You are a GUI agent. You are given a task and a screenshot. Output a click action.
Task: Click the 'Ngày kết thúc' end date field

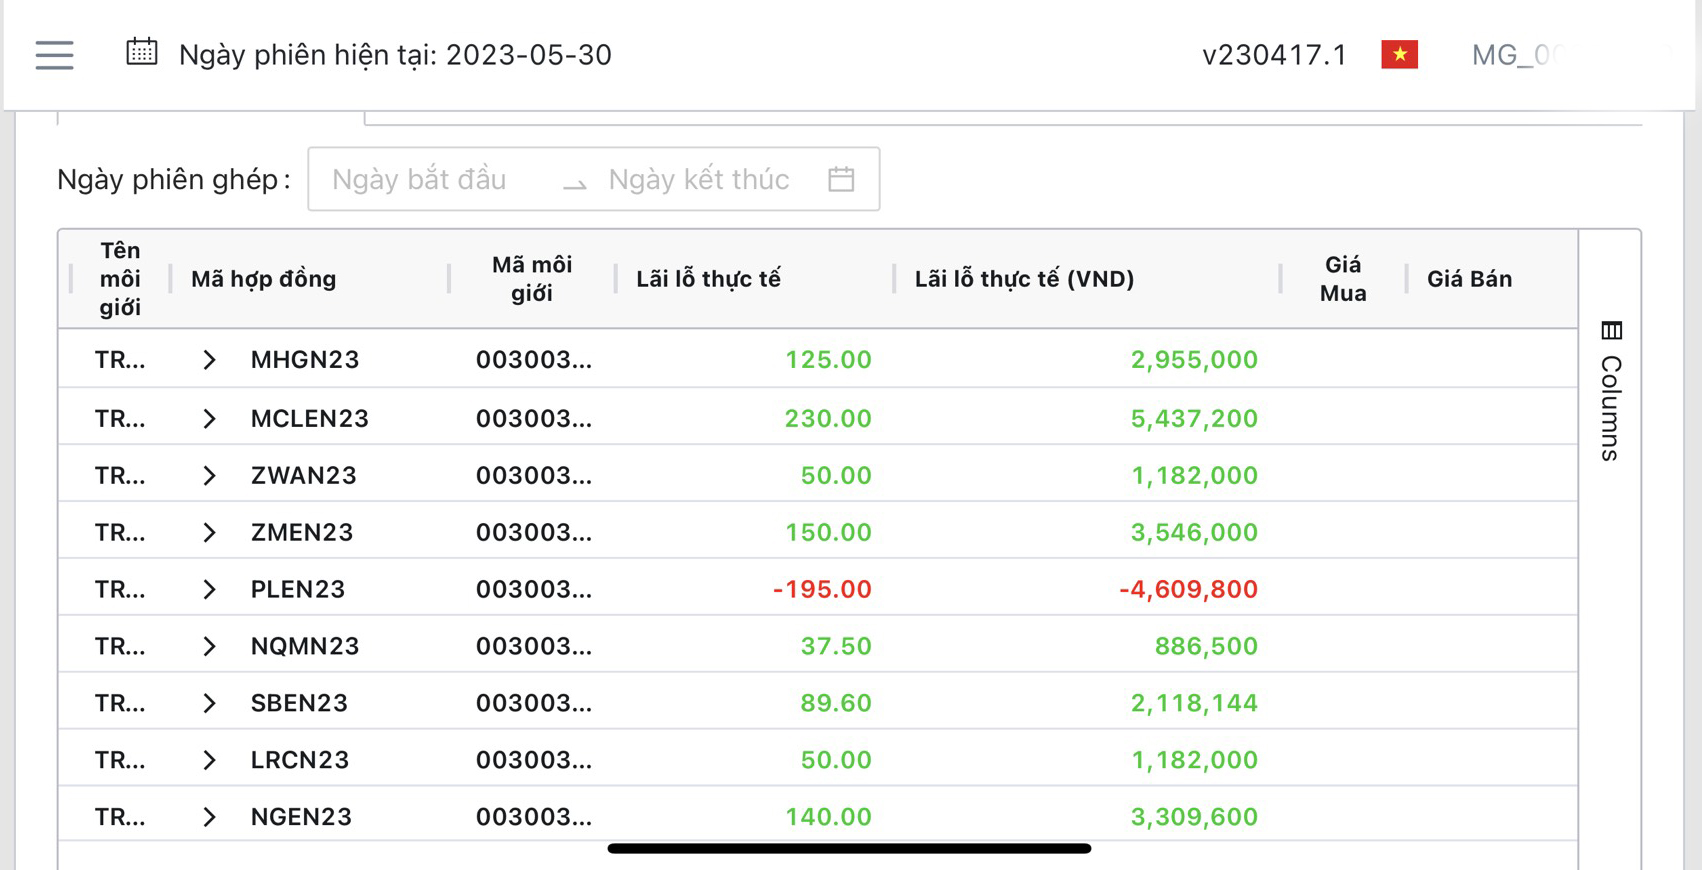pos(699,179)
